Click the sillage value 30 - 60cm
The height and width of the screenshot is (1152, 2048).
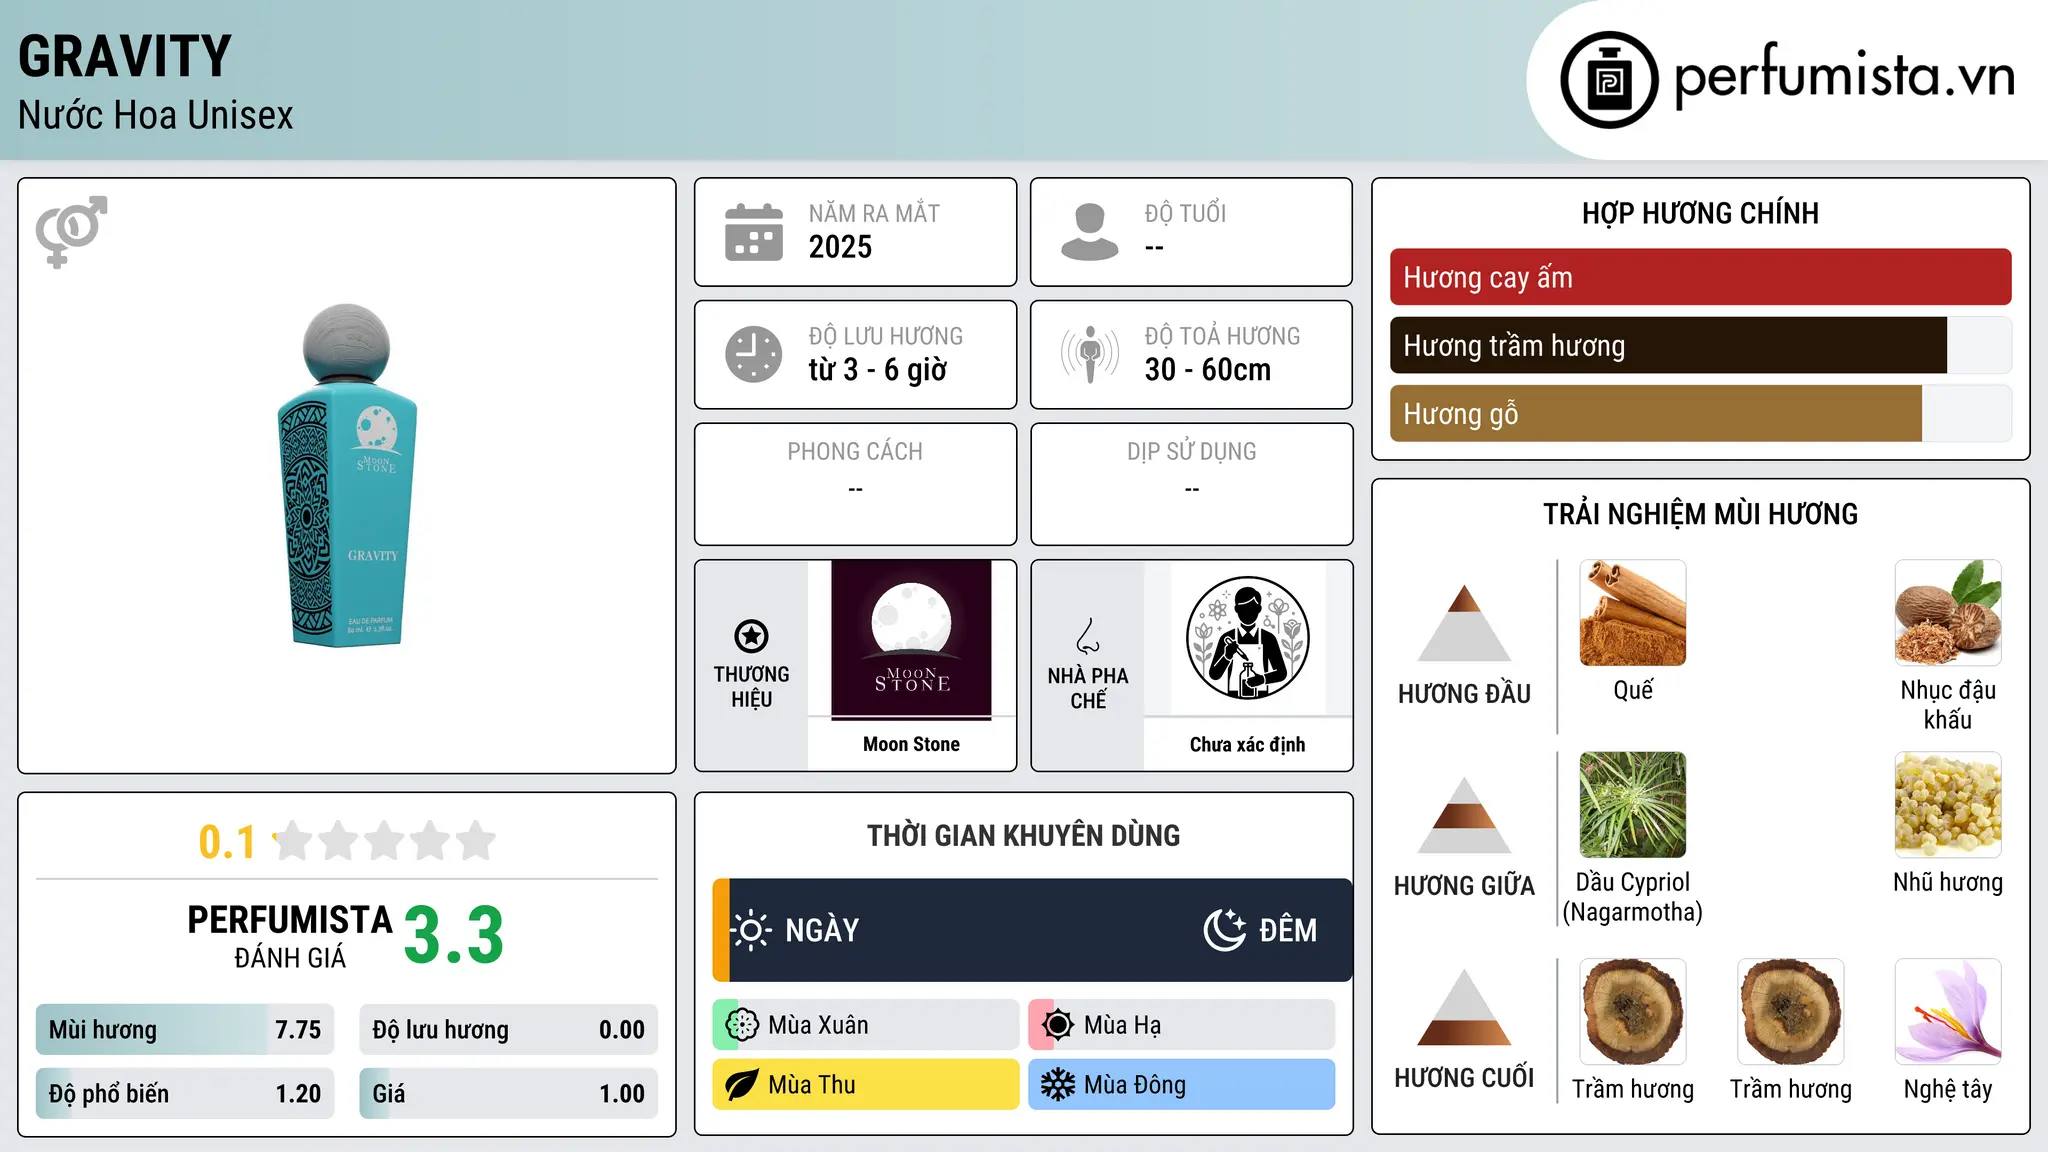(x=1207, y=369)
